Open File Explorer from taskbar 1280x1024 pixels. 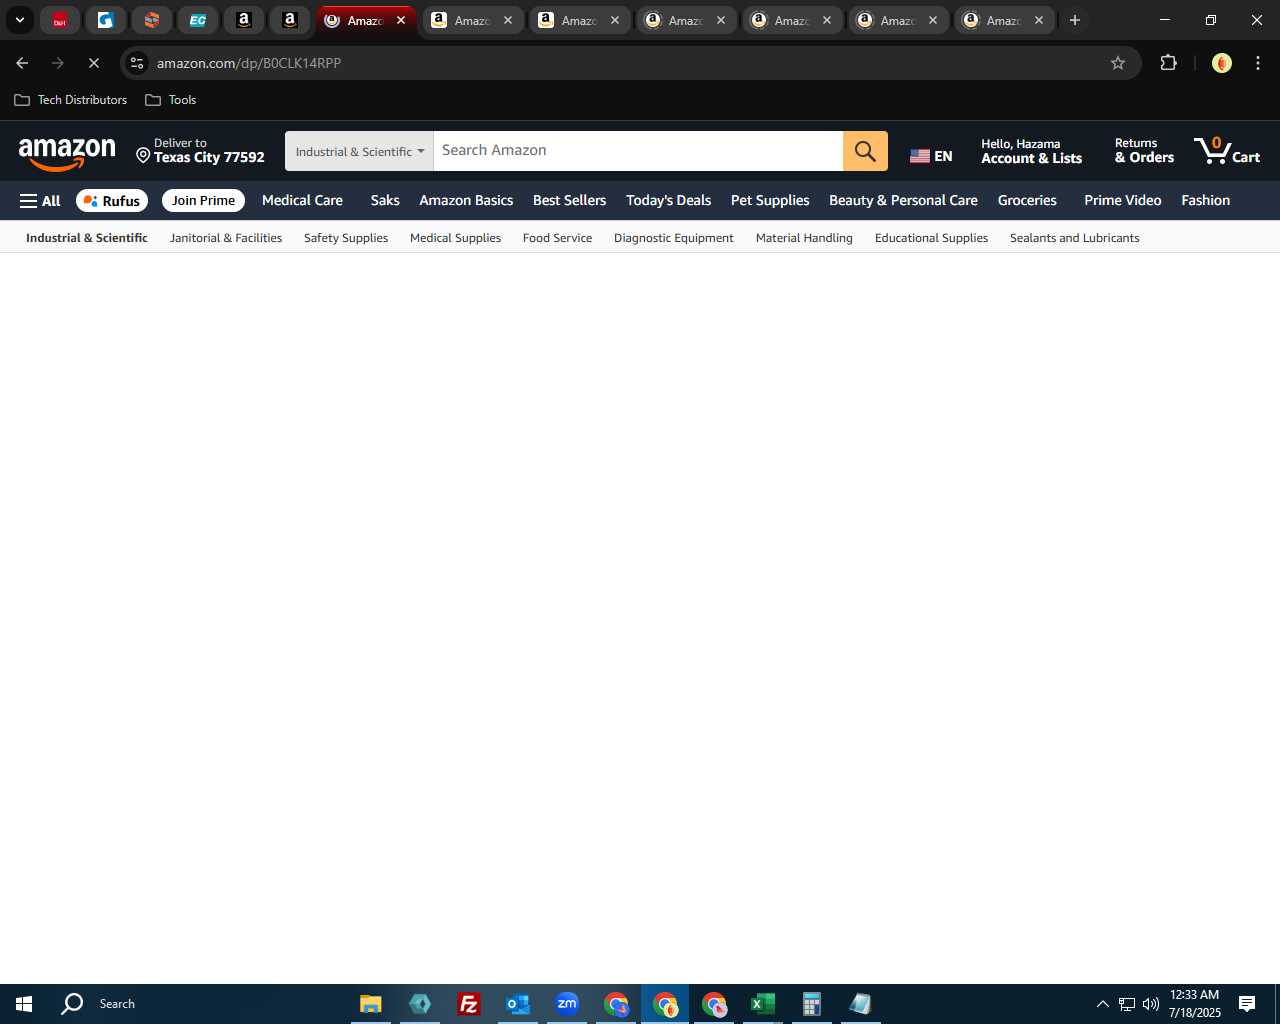(370, 1004)
